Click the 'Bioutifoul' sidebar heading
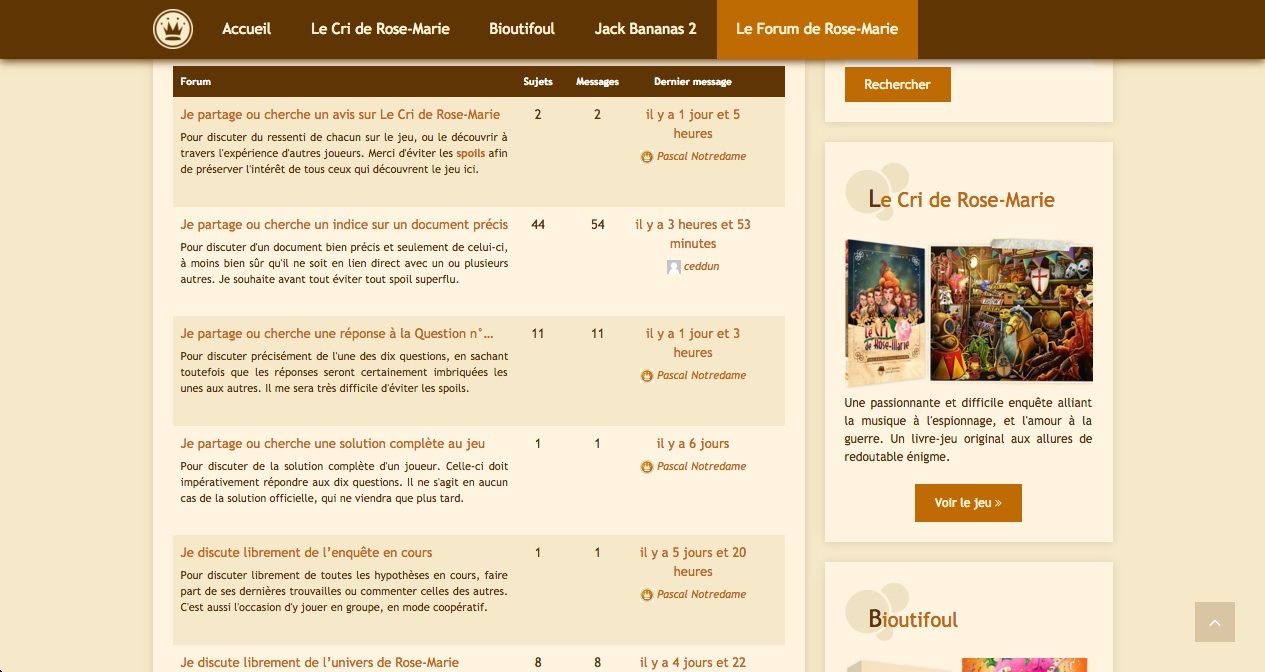The height and width of the screenshot is (672, 1265). pos(913,620)
